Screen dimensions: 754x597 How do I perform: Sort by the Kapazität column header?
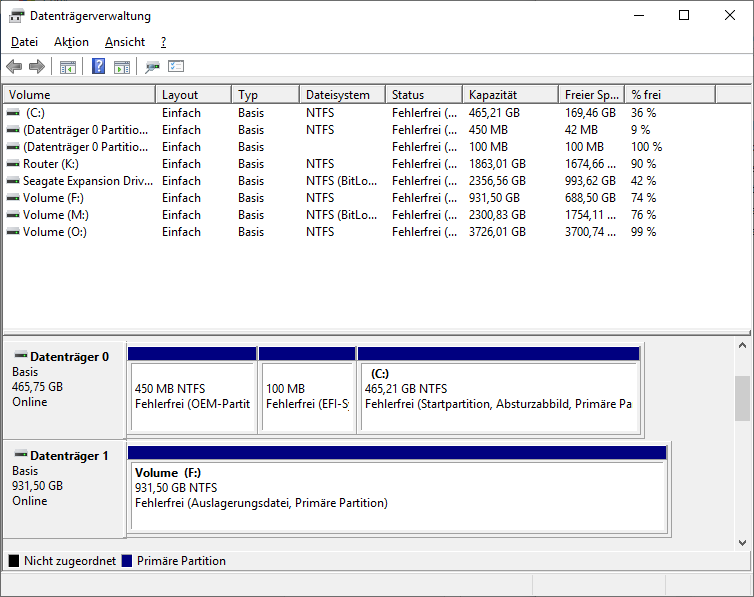[511, 95]
